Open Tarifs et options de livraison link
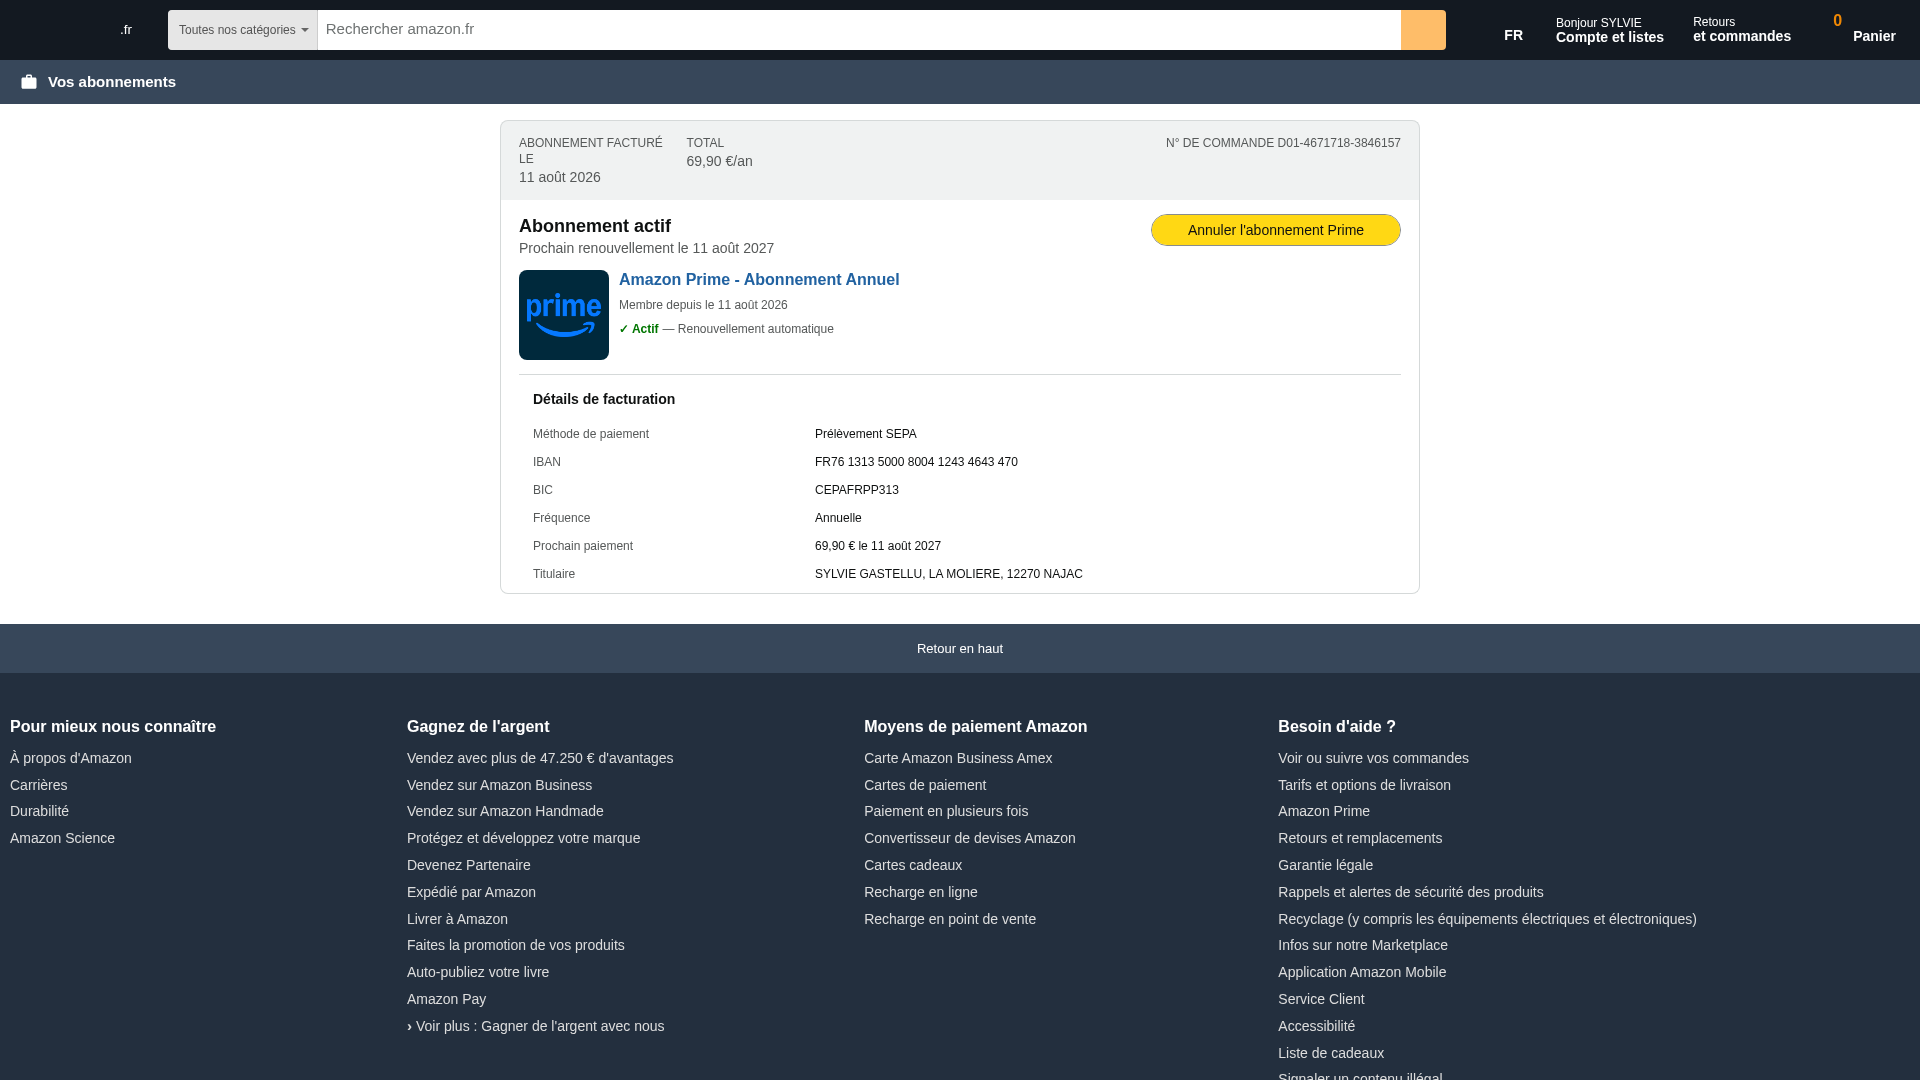This screenshot has height=1080, width=1920. point(1364,785)
